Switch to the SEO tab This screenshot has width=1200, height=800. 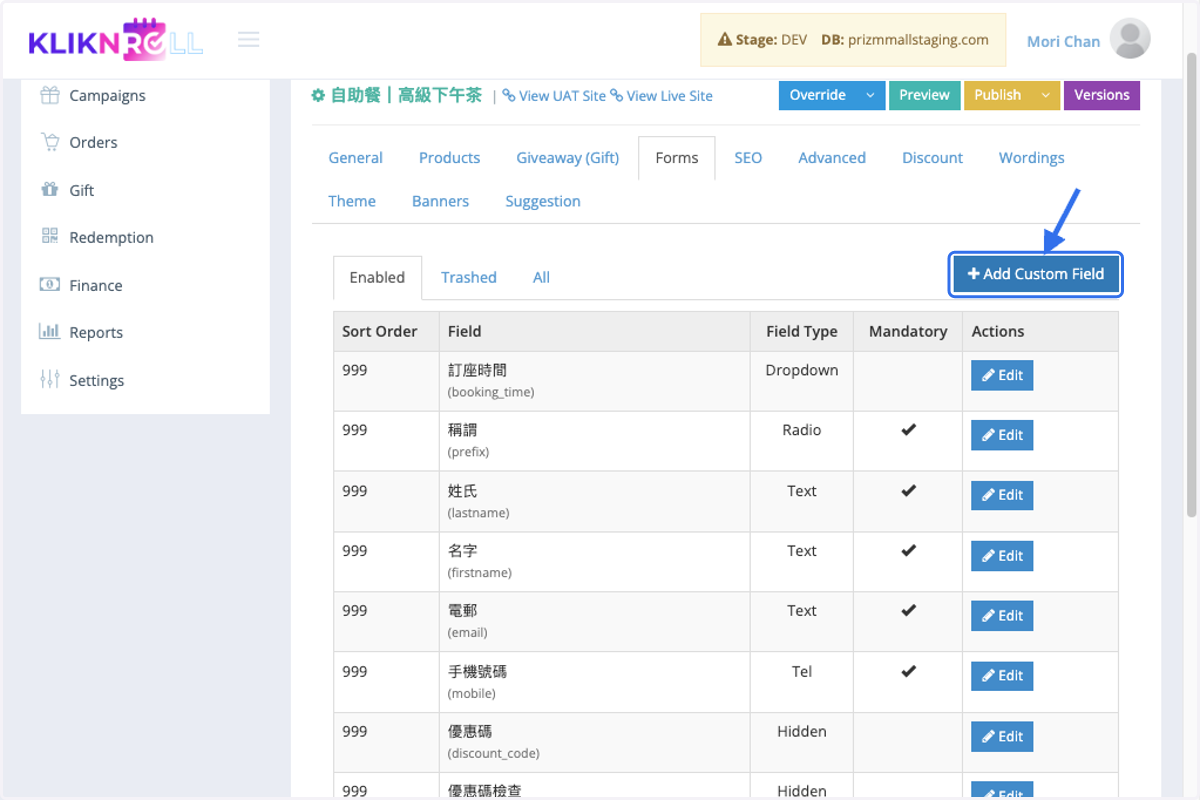tap(748, 158)
